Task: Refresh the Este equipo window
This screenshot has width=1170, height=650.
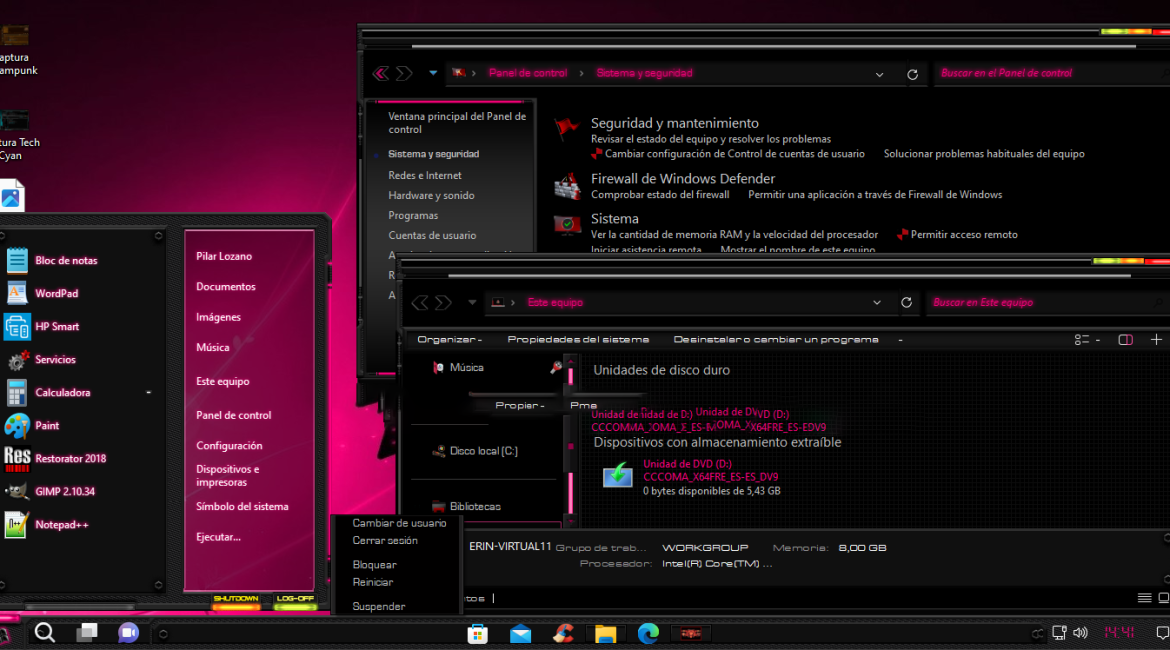Action: [x=906, y=302]
